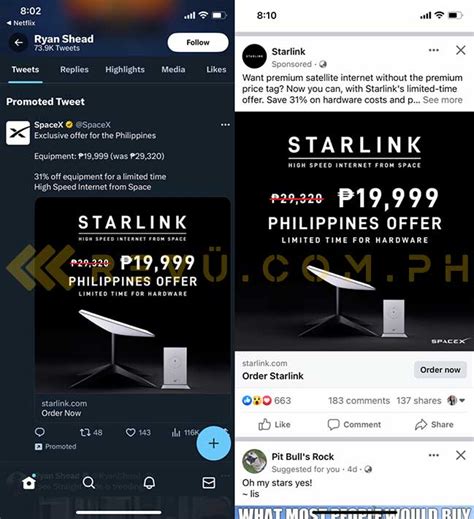This screenshot has width=474, height=519.
Task: Switch to the Replies tab
Action: [x=74, y=69]
